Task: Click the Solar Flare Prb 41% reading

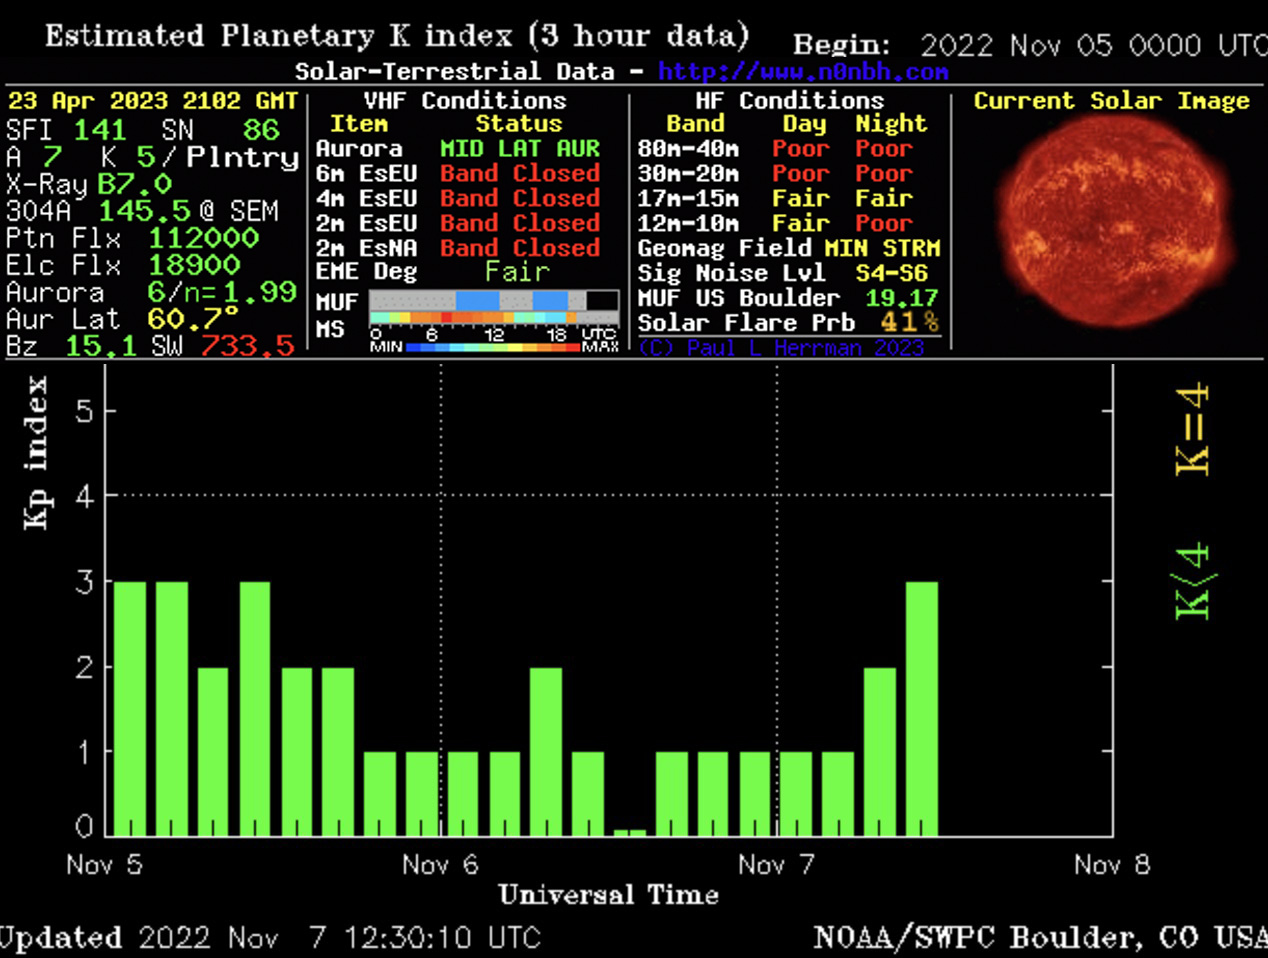Action: [909, 322]
